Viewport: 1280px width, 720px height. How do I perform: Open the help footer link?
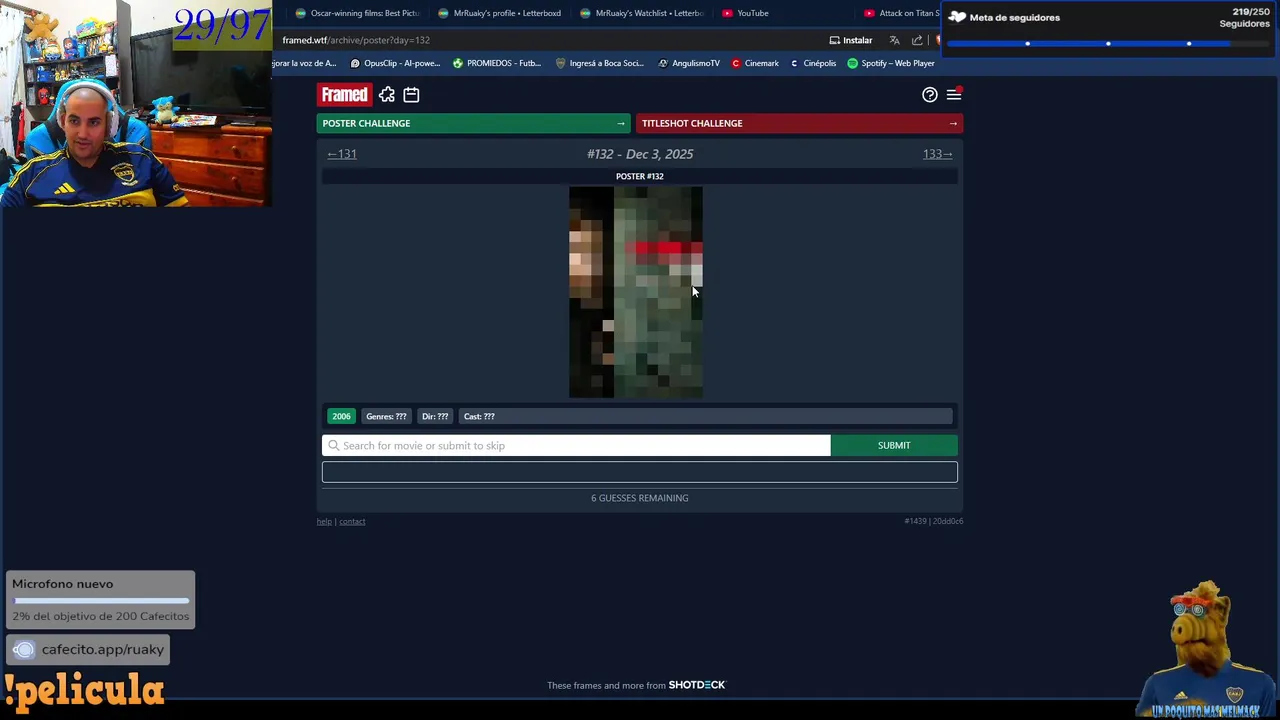[324, 521]
